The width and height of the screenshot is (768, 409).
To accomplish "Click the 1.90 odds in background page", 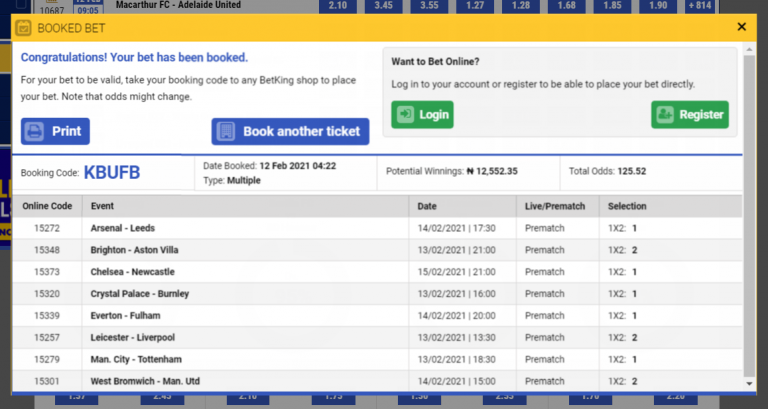I will [658, 5].
